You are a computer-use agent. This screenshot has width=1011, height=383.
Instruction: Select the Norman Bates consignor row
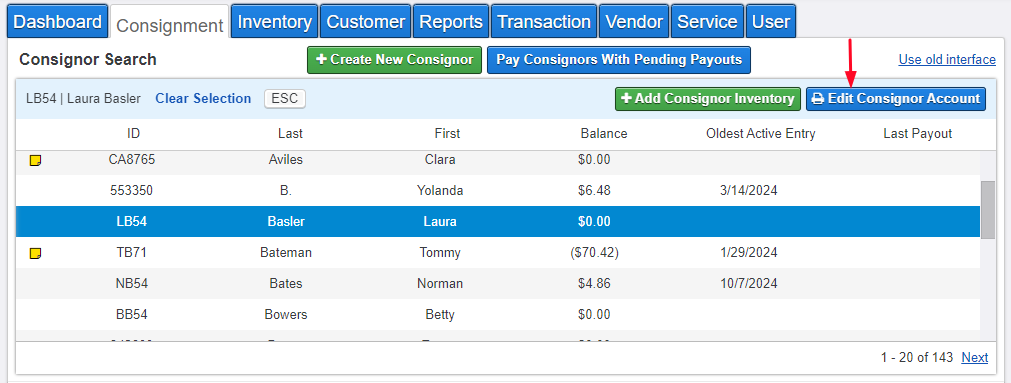point(498,284)
